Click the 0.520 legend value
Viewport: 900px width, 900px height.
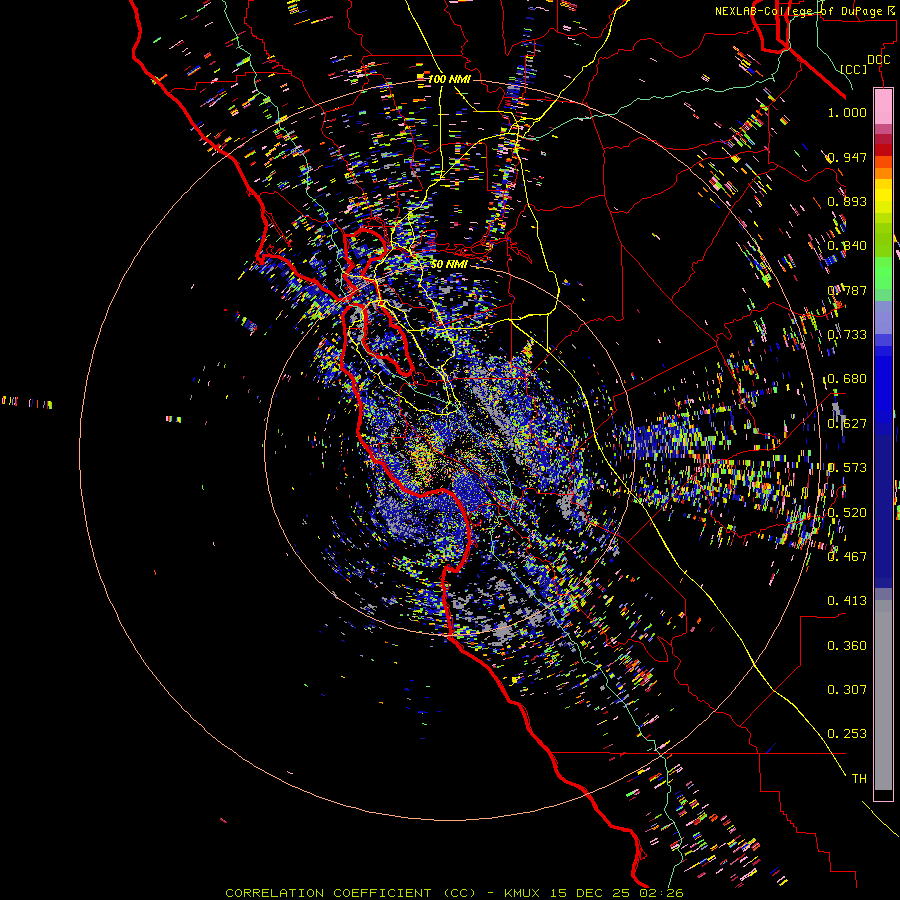pyautogui.click(x=847, y=513)
